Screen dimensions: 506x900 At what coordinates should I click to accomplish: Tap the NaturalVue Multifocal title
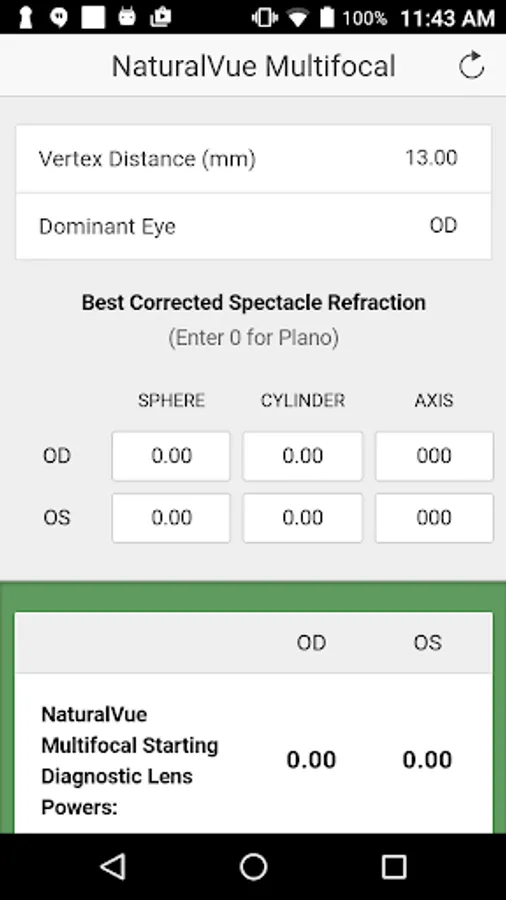[253, 66]
